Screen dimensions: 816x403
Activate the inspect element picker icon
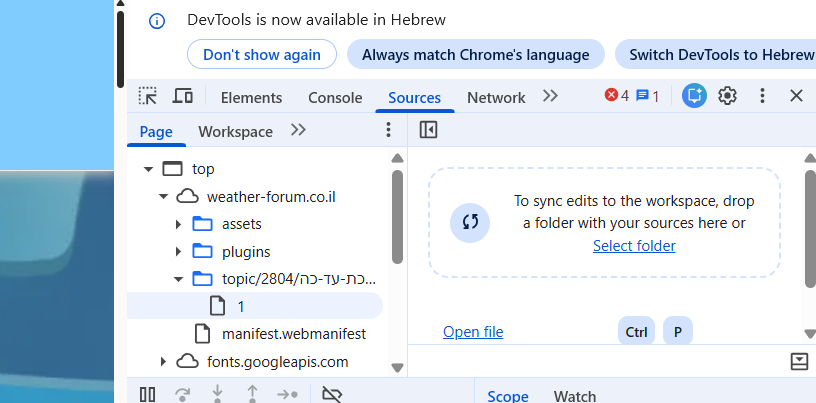(148, 96)
